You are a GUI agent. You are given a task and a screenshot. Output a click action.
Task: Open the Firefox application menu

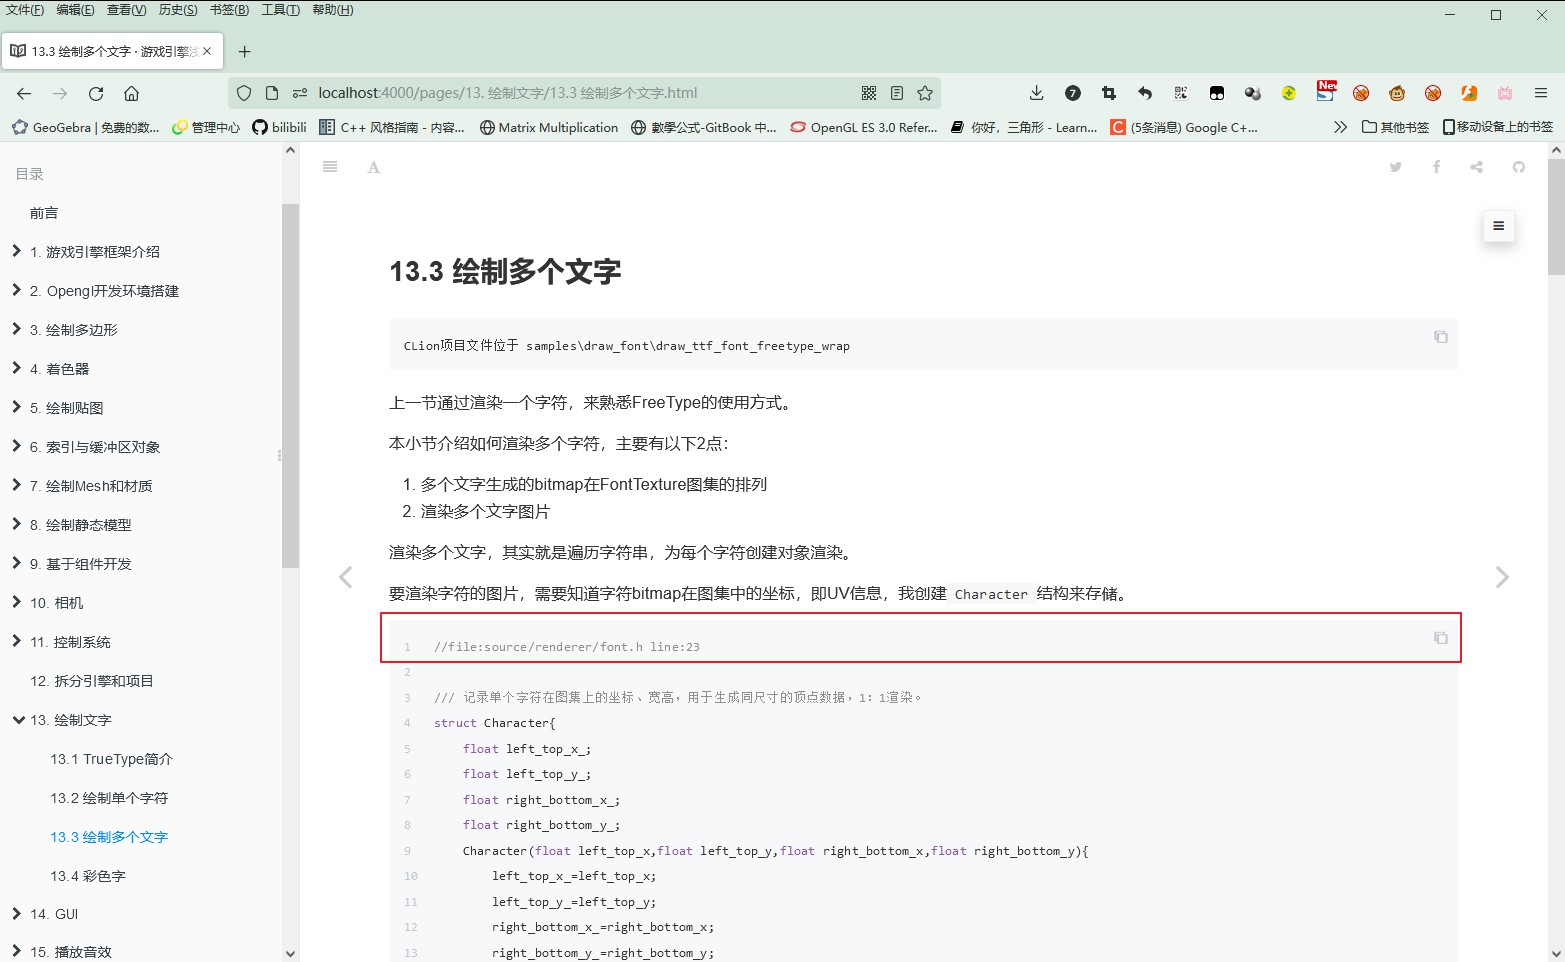click(x=1541, y=93)
